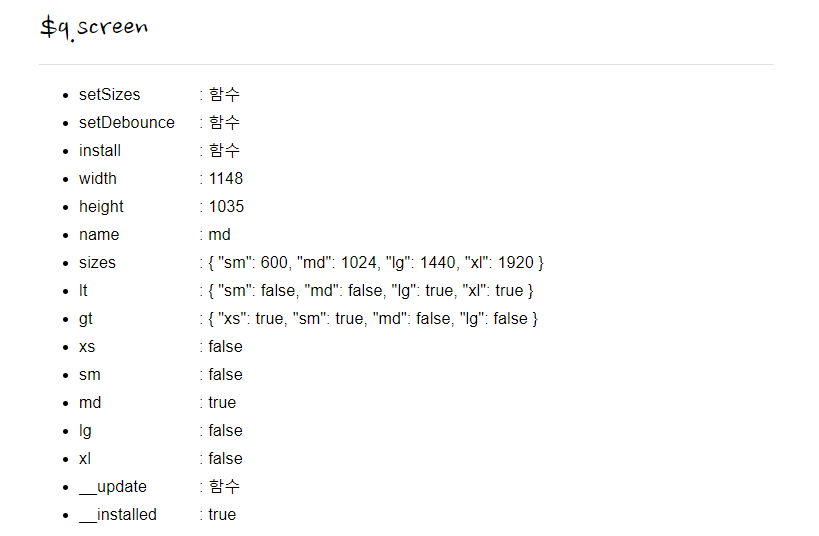Click the name value md
This screenshot has height=536, width=819.
pos(219,235)
